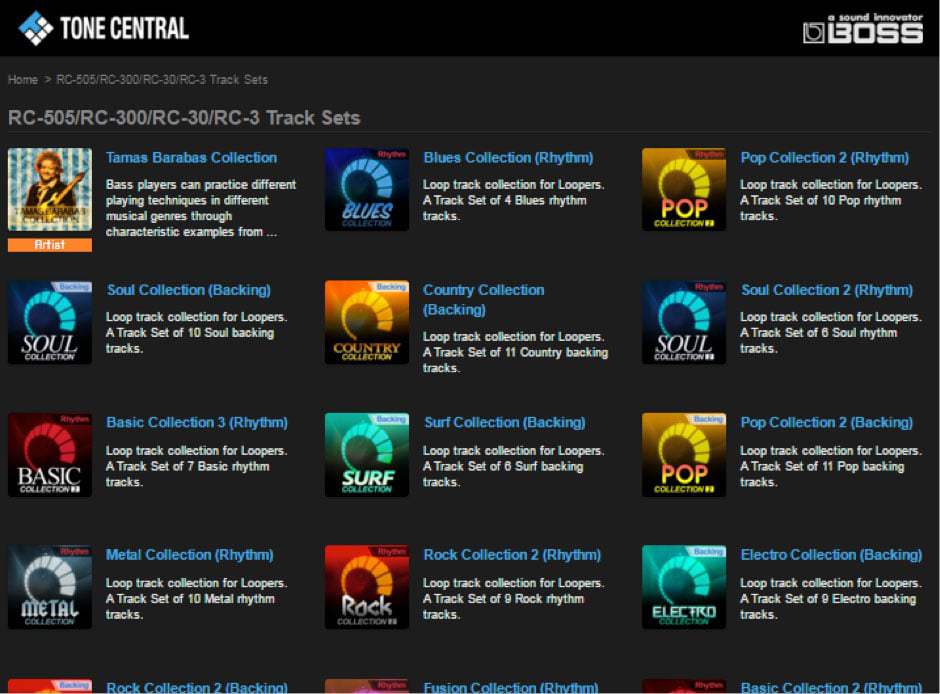The height and width of the screenshot is (694, 940).
Task: Click 'A Track Set of 6 Soul rhythm' text
Action: (819, 333)
